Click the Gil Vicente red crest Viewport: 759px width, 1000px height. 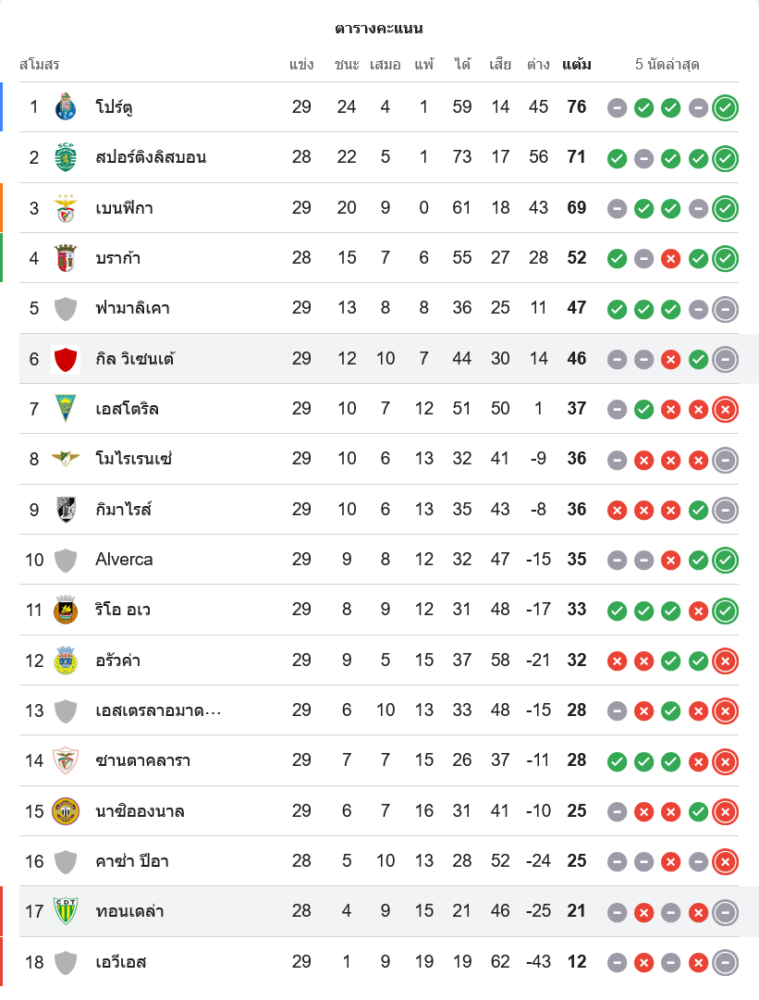click(x=66, y=358)
